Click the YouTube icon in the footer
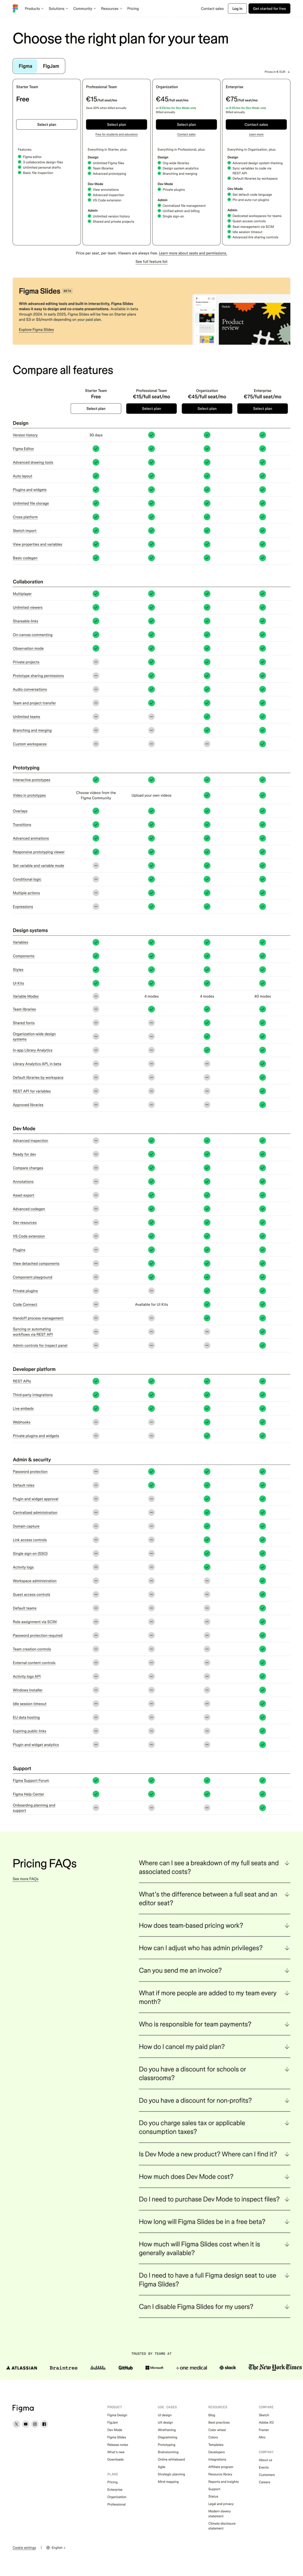The image size is (303, 2576). [25, 2424]
